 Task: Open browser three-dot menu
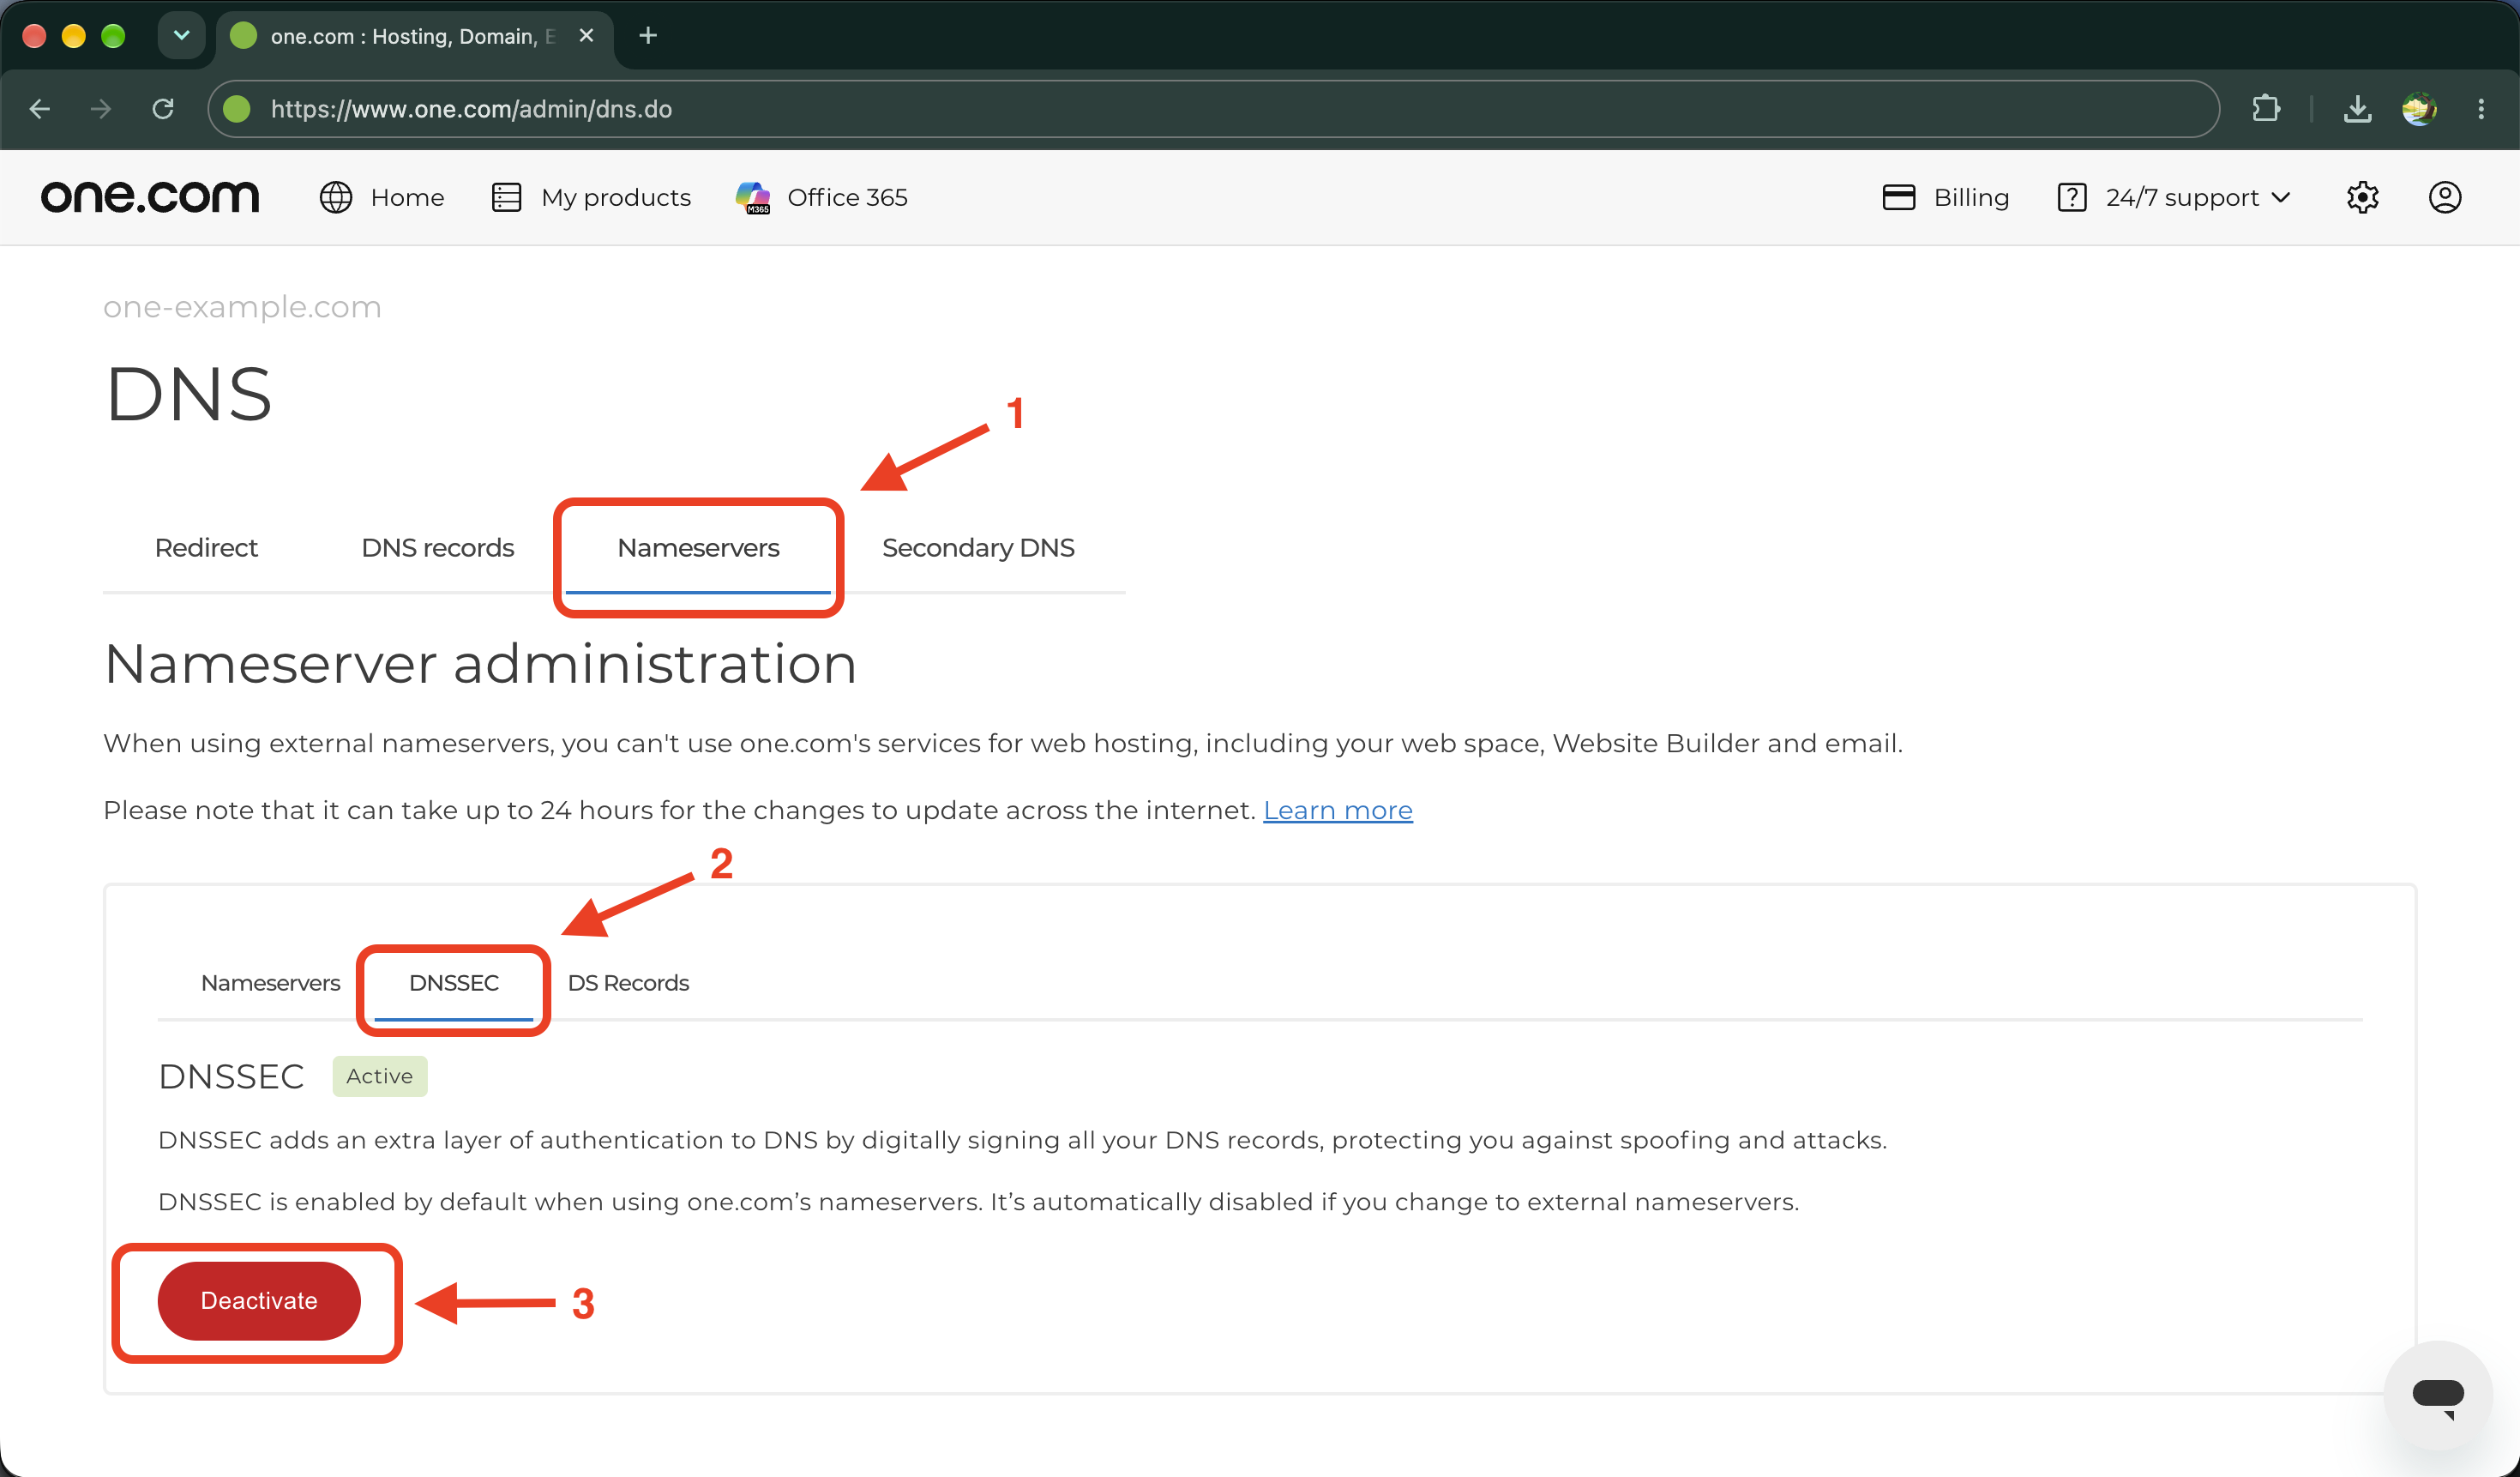coord(2481,108)
